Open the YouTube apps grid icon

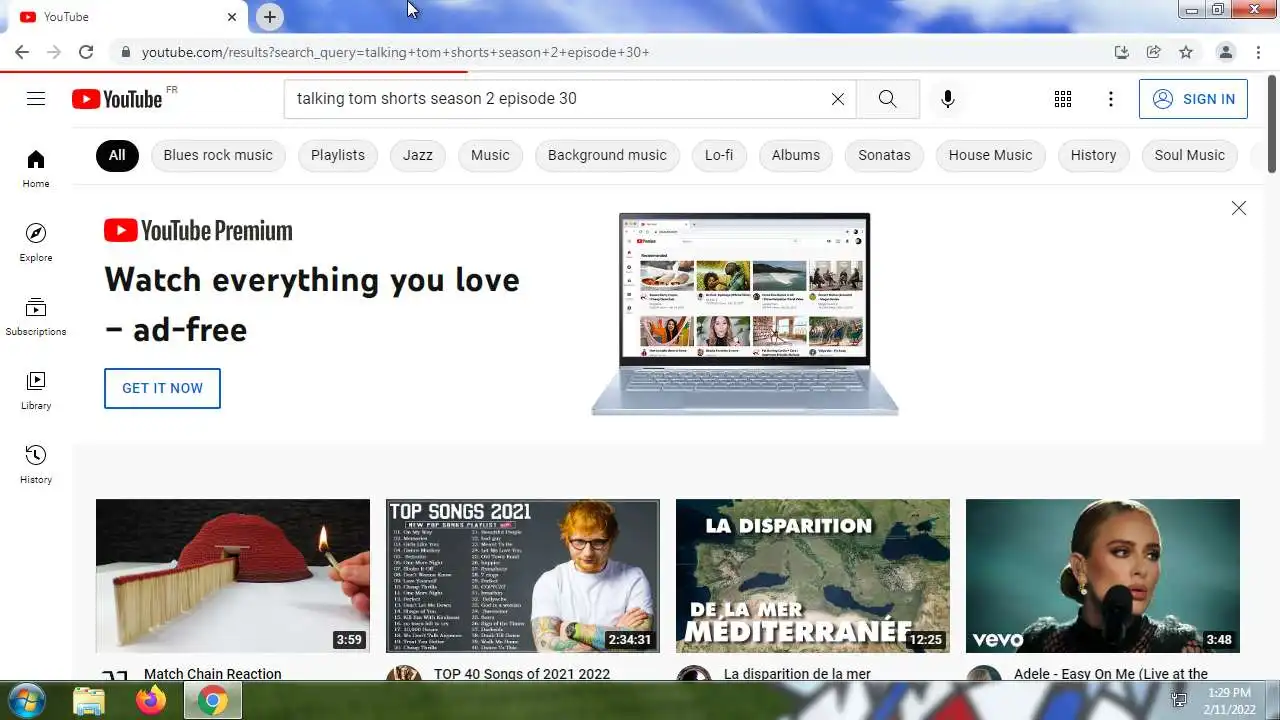pos(1063,98)
